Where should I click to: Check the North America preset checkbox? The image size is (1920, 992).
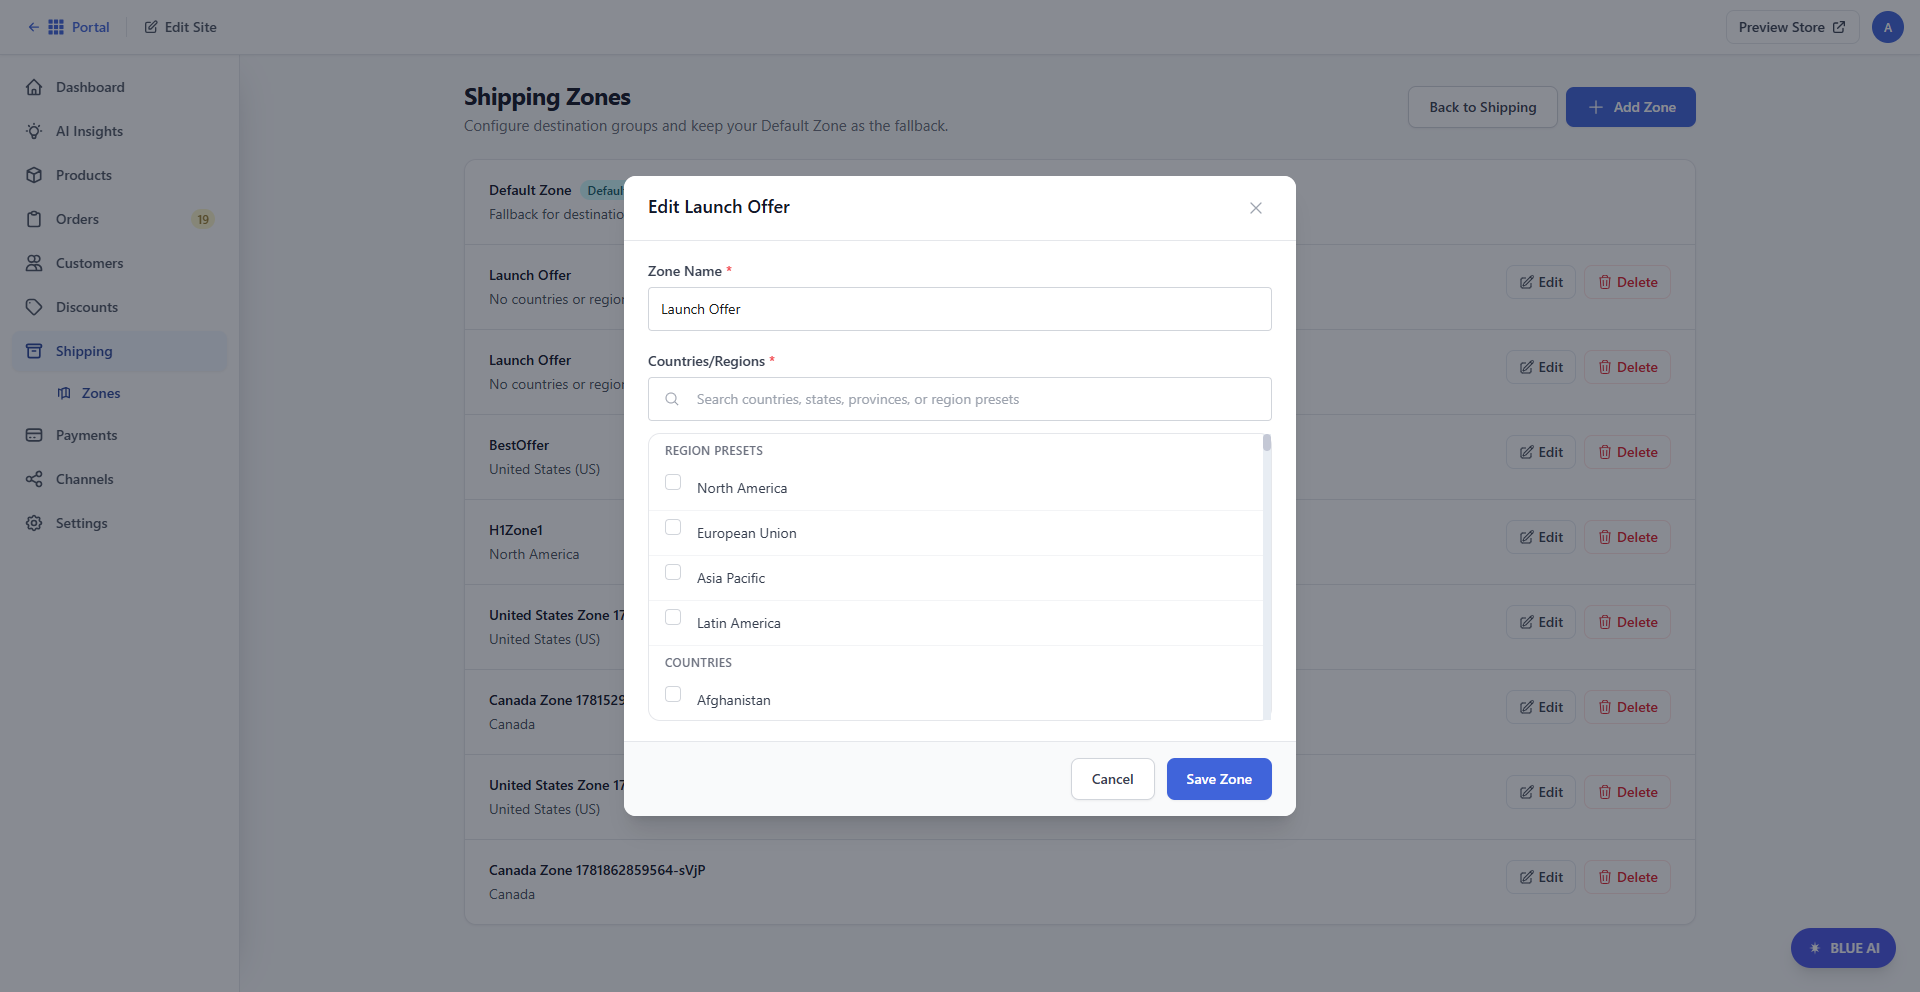tap(673, 482)
